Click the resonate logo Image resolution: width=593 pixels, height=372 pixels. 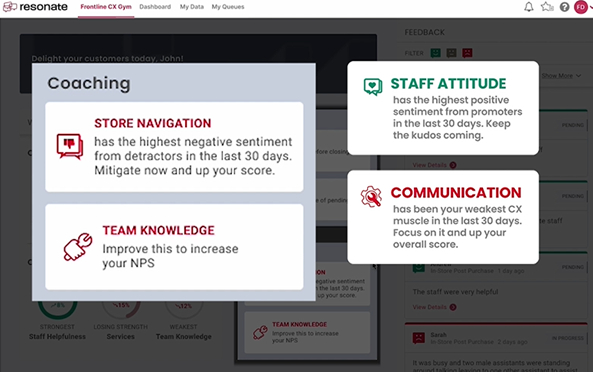[35, 7]
